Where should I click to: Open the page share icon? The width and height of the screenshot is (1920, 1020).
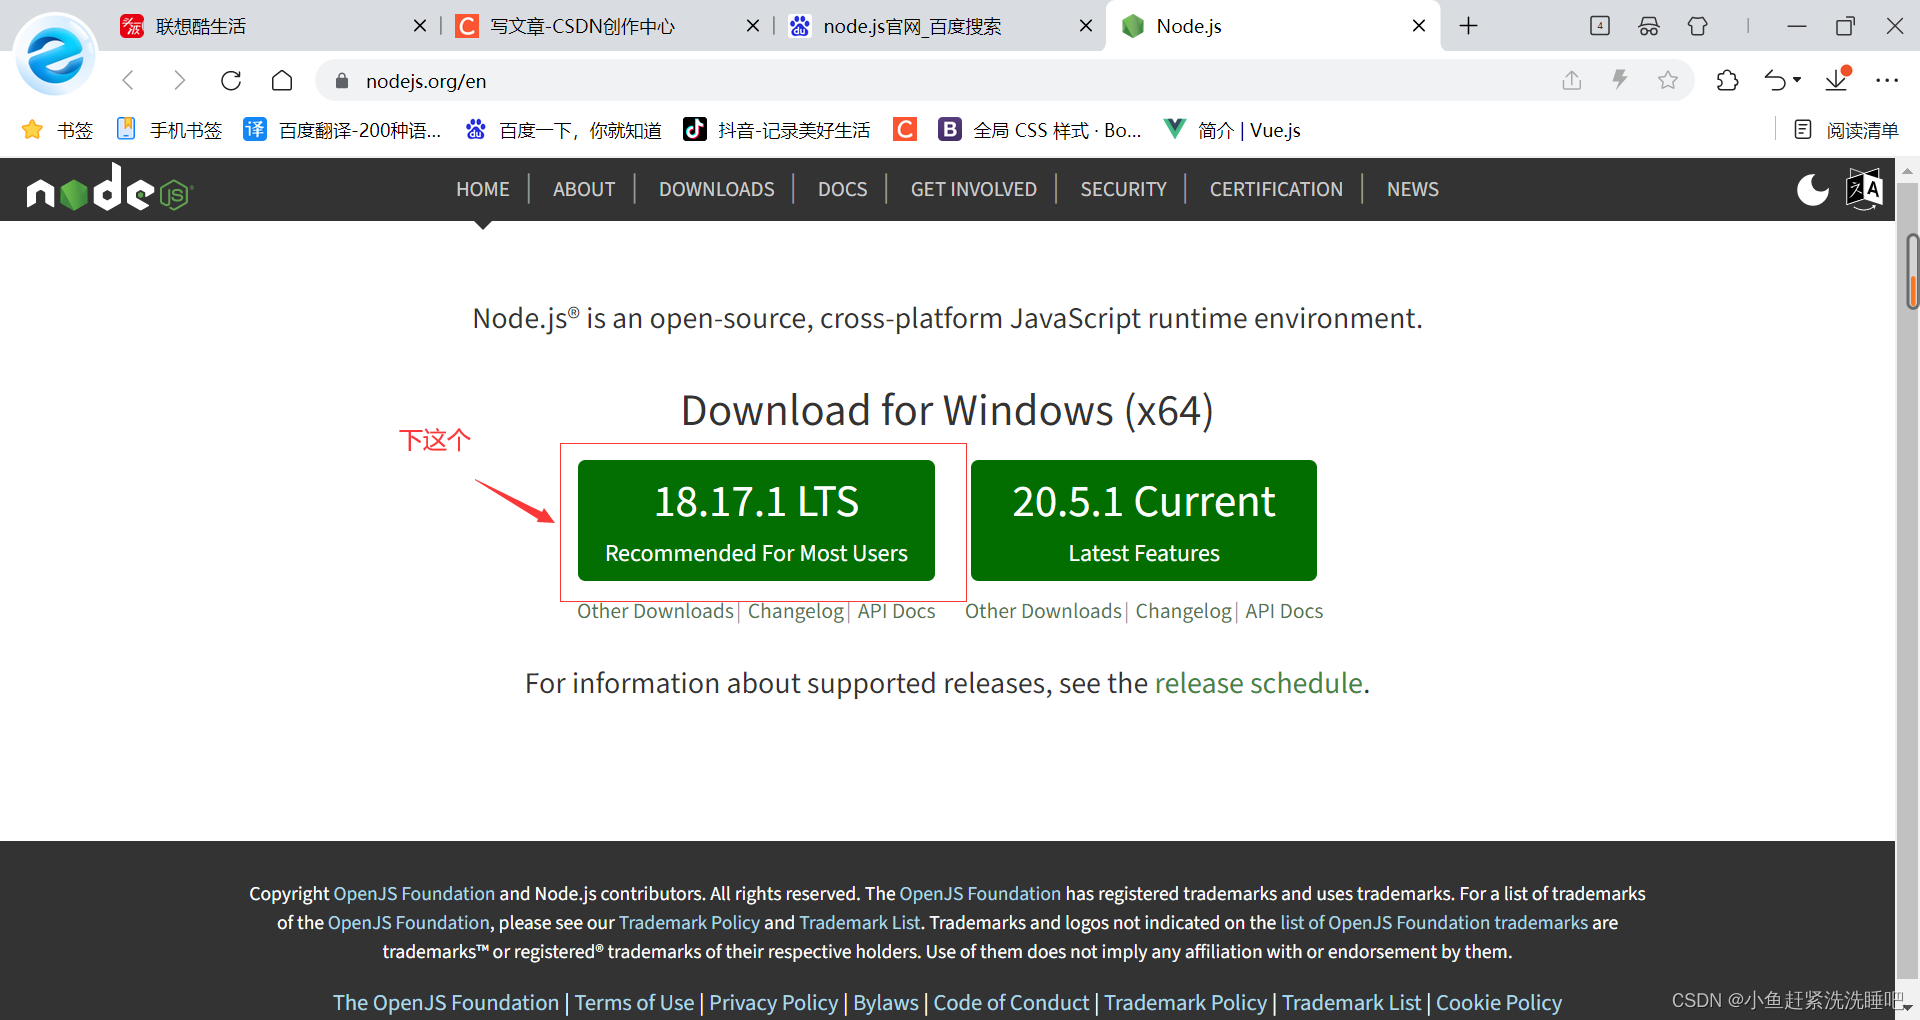pyautogui.click(x=1572, y=80)
